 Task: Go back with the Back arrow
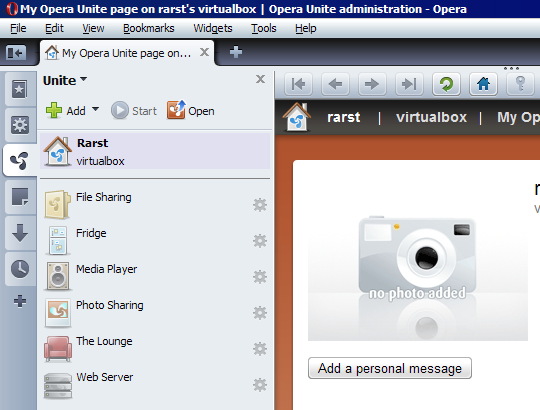(x=335, y=84)
